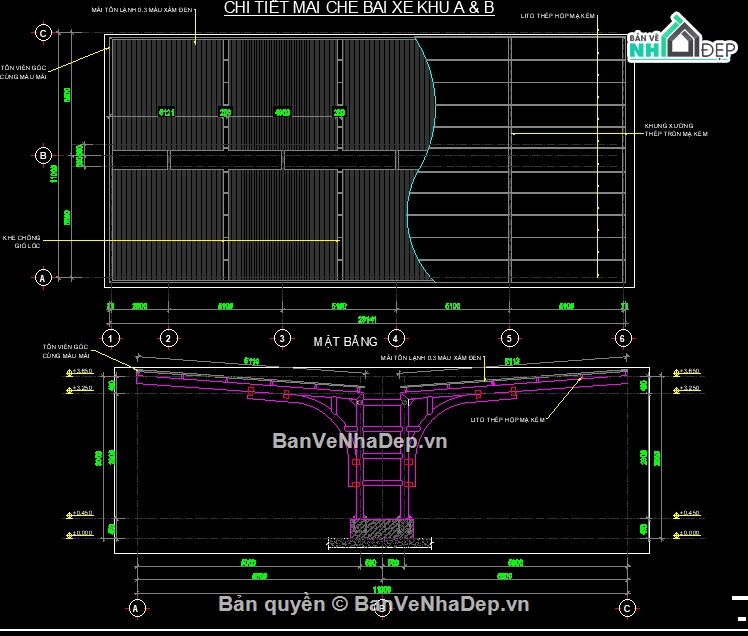Screen dimensions: 748x636
Task: Select the 'LITO THÉP HỘP MẠ KẼM' note in the section
Action: 507,420
